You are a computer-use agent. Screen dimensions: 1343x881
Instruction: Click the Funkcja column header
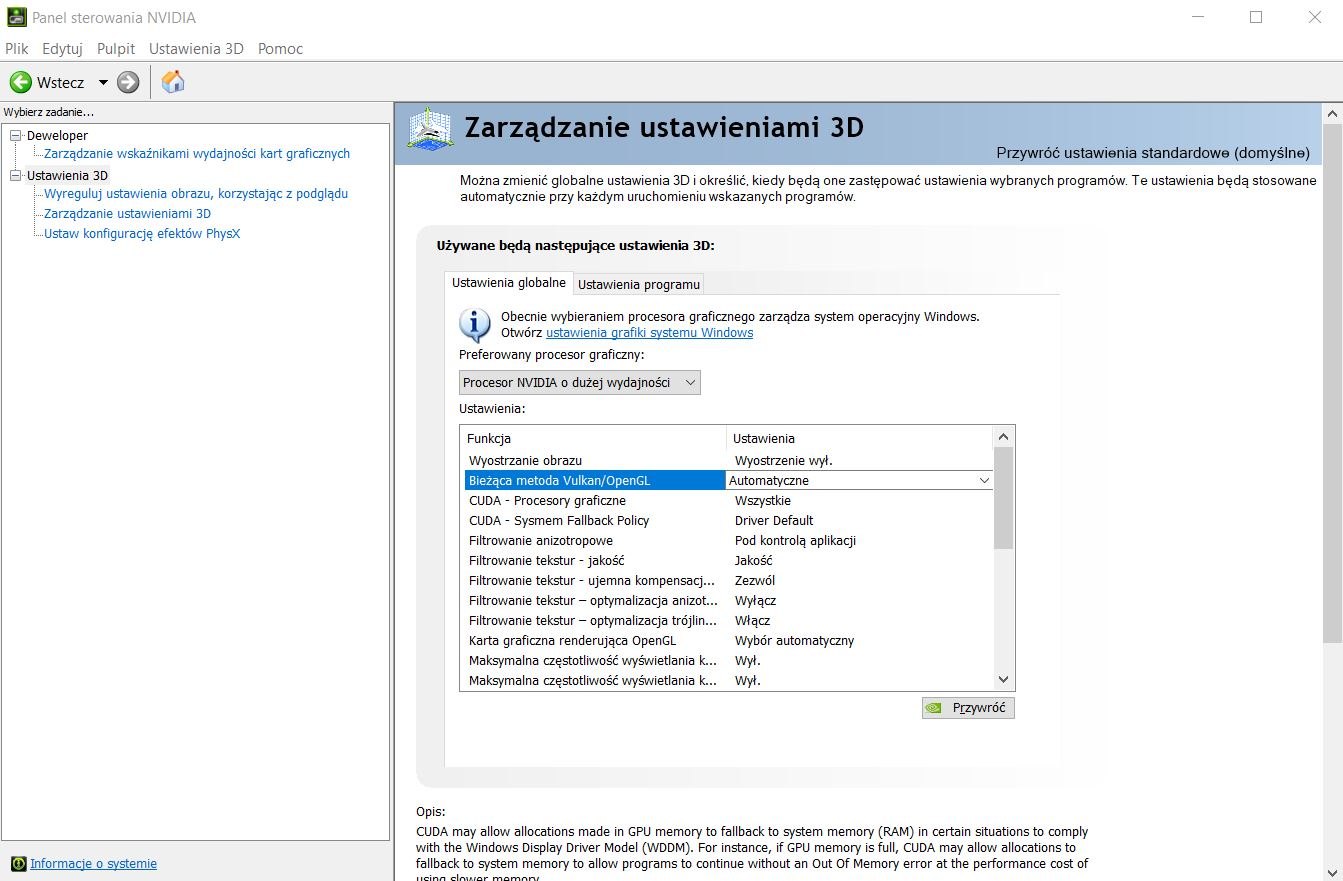tap(594, 438)
